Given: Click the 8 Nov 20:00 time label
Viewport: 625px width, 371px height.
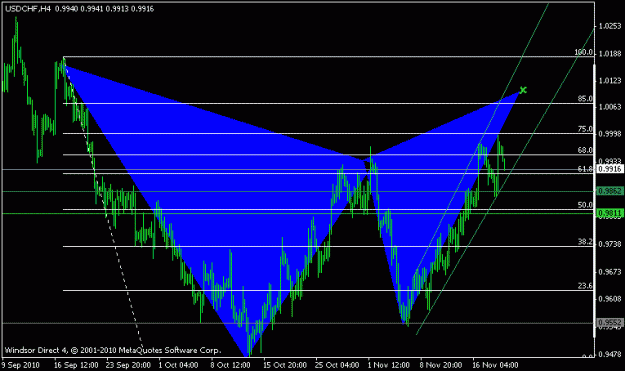Looking at the screenshot, I should coord(440,365).
